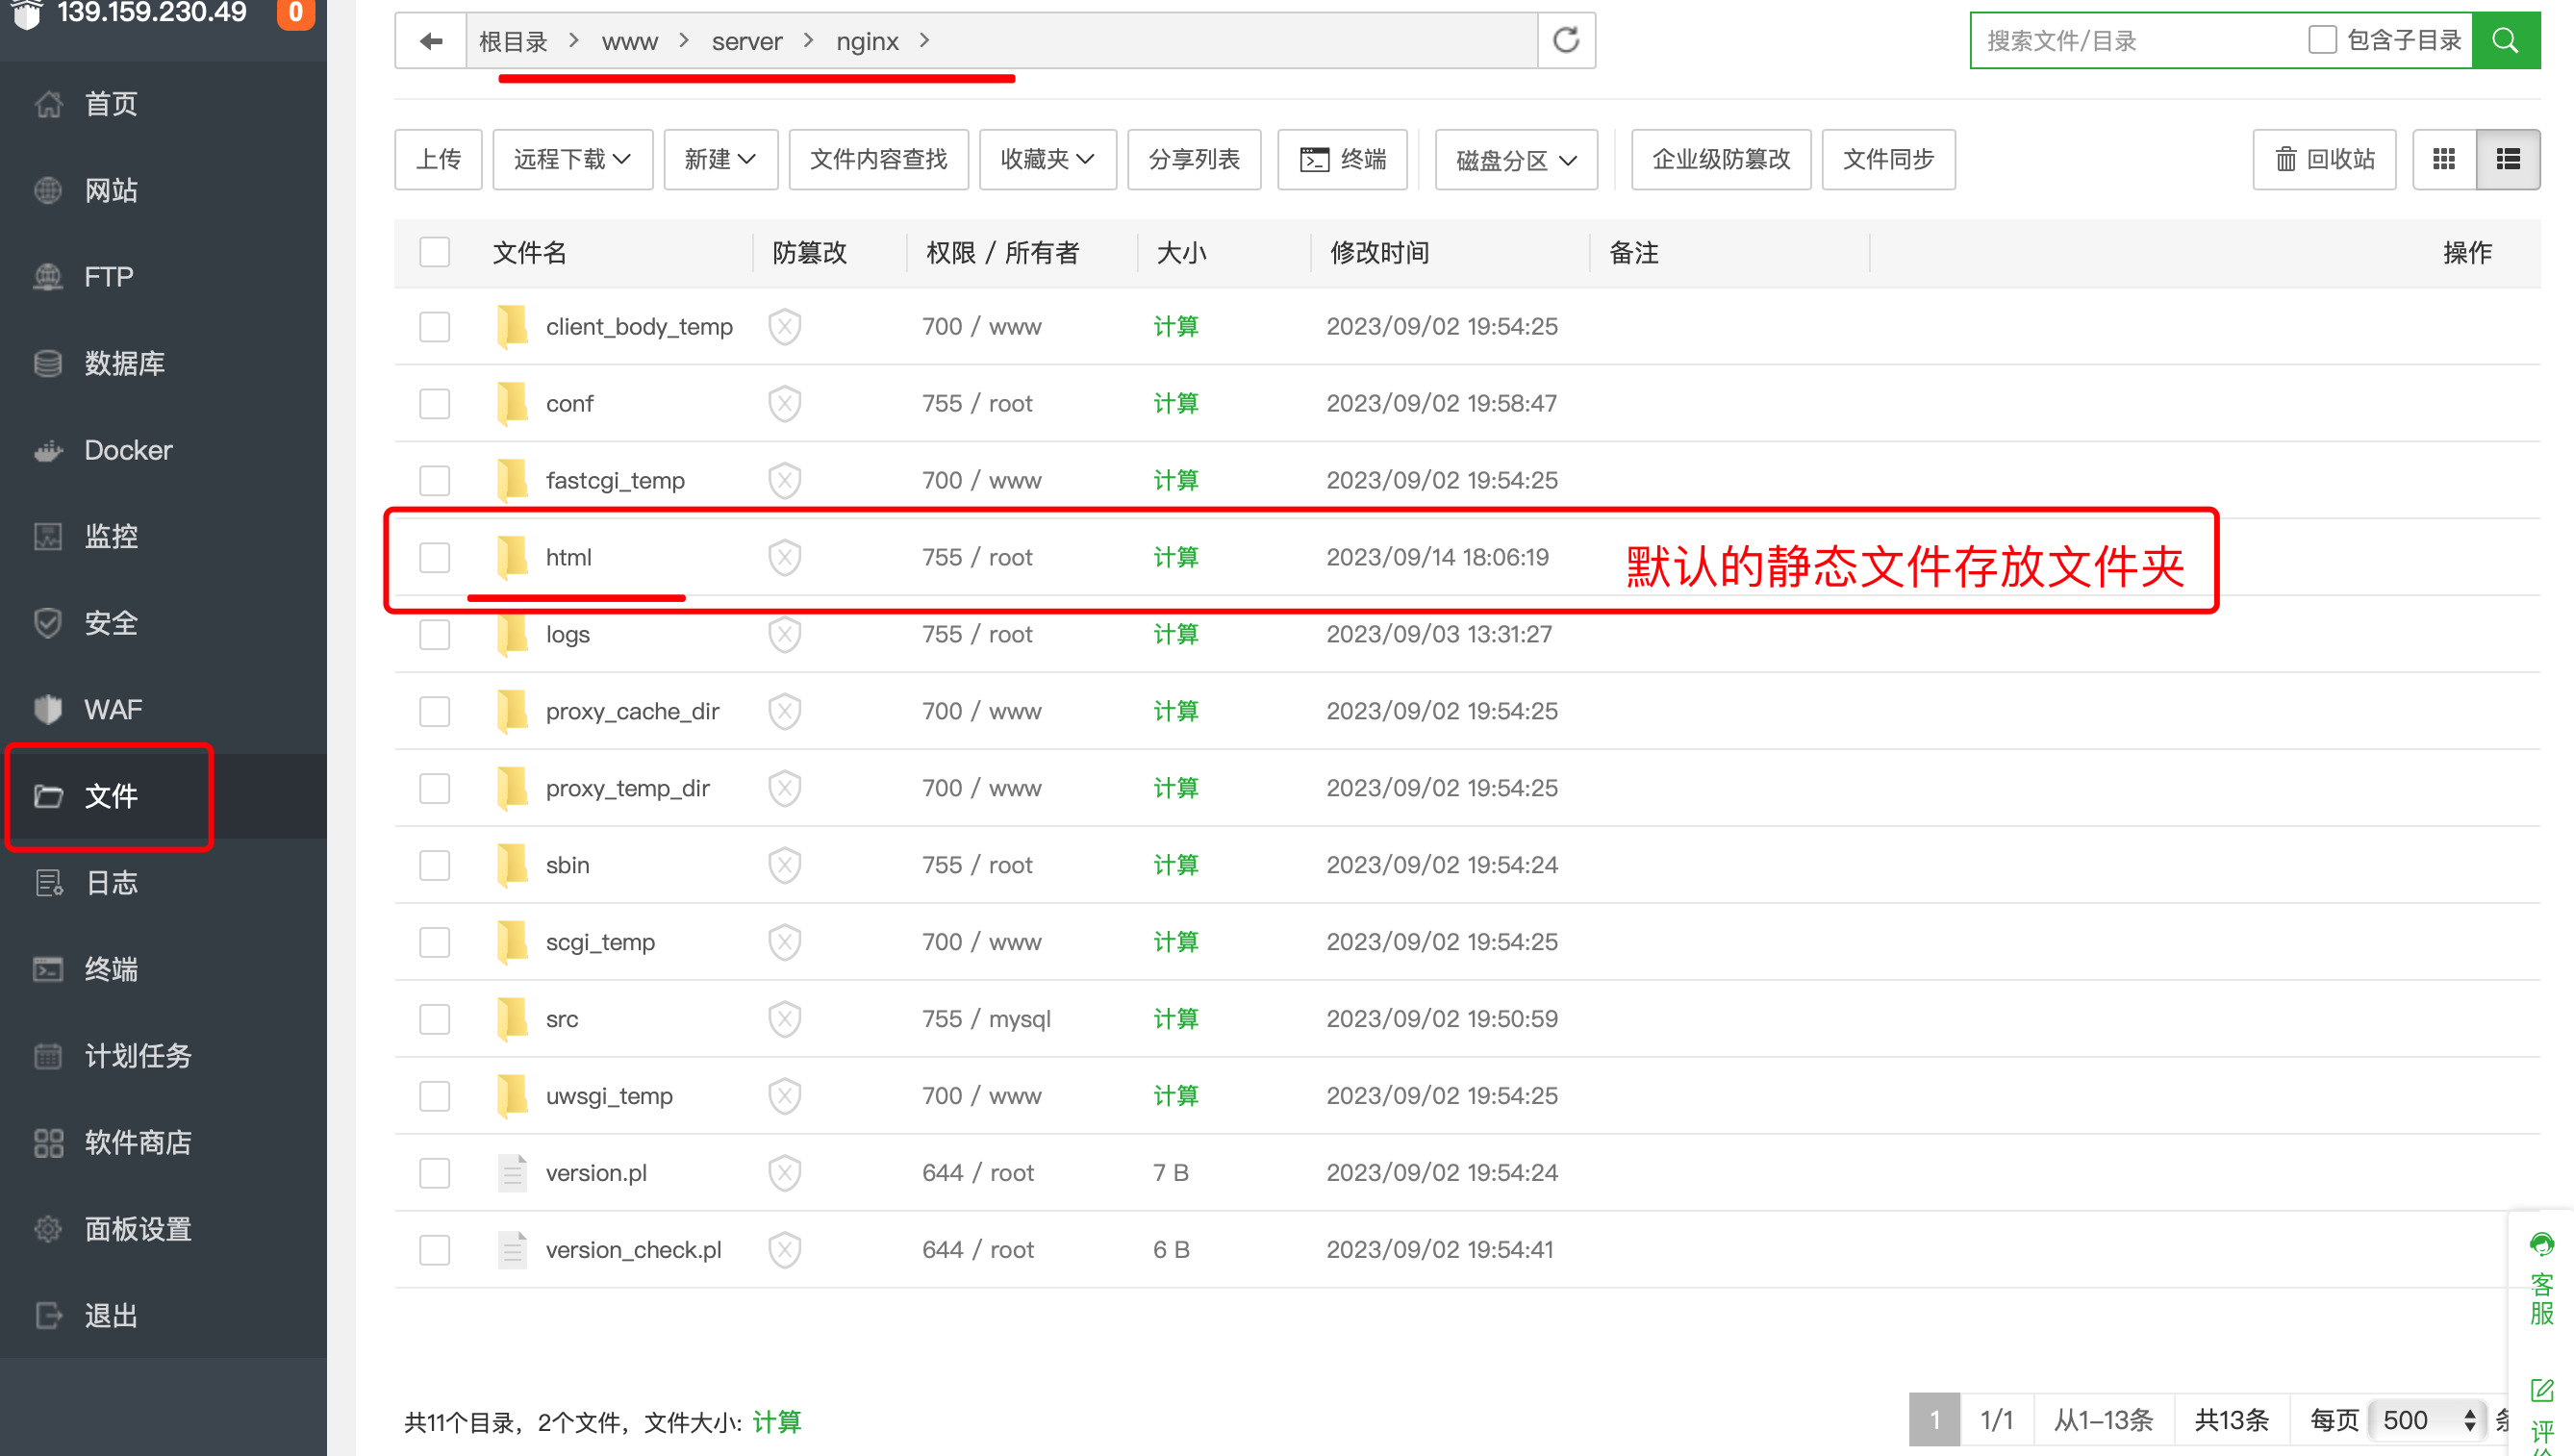
Task: Expand 新建 create-new dropdown
Action: 721,159
